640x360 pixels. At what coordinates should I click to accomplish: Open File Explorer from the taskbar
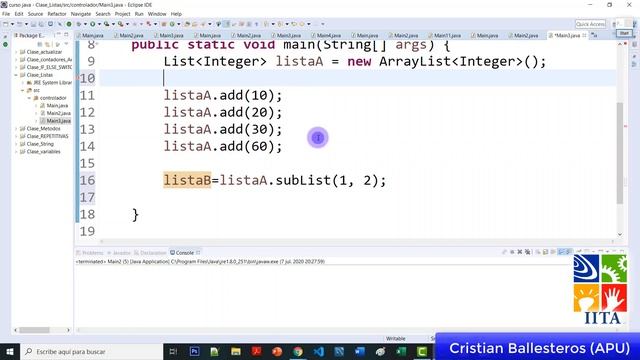pyautogui.click(x=236, y=351)
